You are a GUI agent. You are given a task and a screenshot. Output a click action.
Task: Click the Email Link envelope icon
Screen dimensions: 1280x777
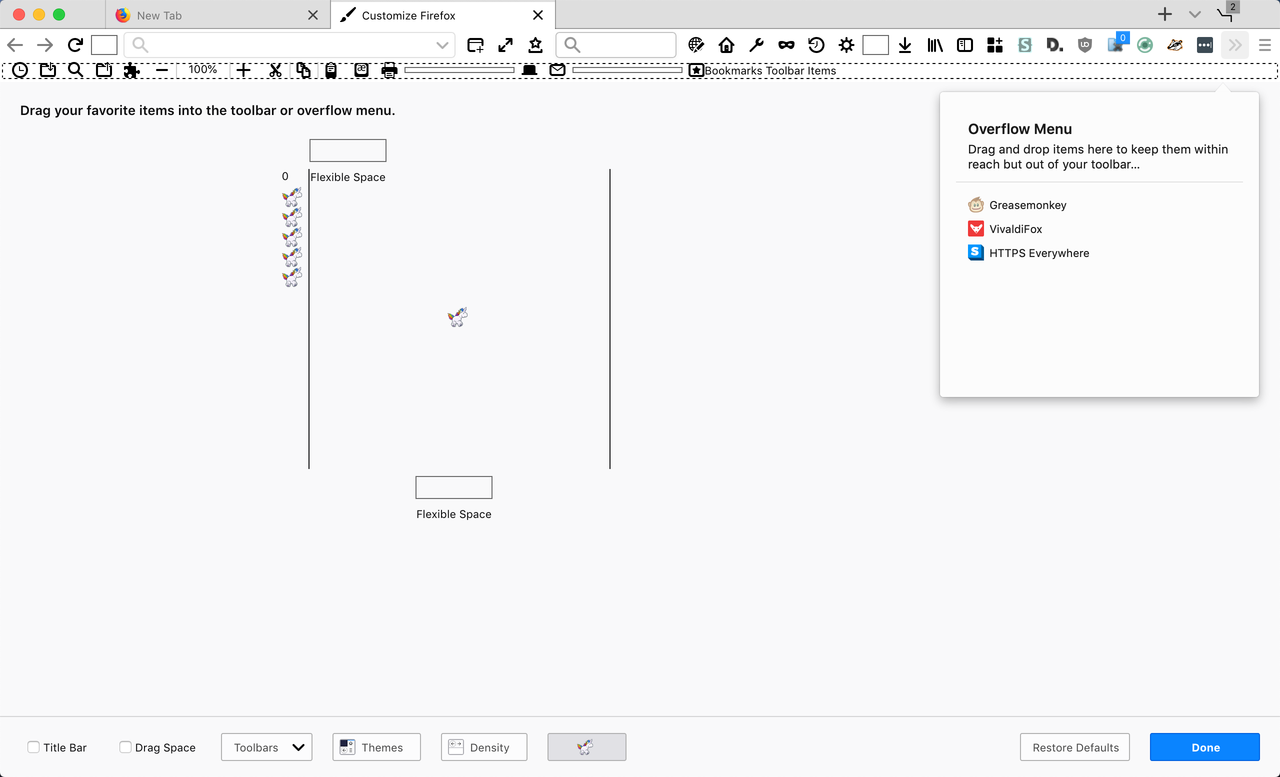pyautogui.click(x=557, y=70)
